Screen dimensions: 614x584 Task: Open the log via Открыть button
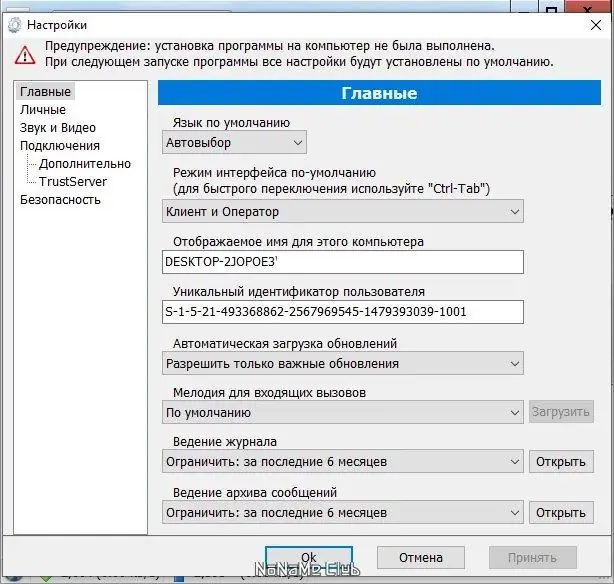coord(561,461)
